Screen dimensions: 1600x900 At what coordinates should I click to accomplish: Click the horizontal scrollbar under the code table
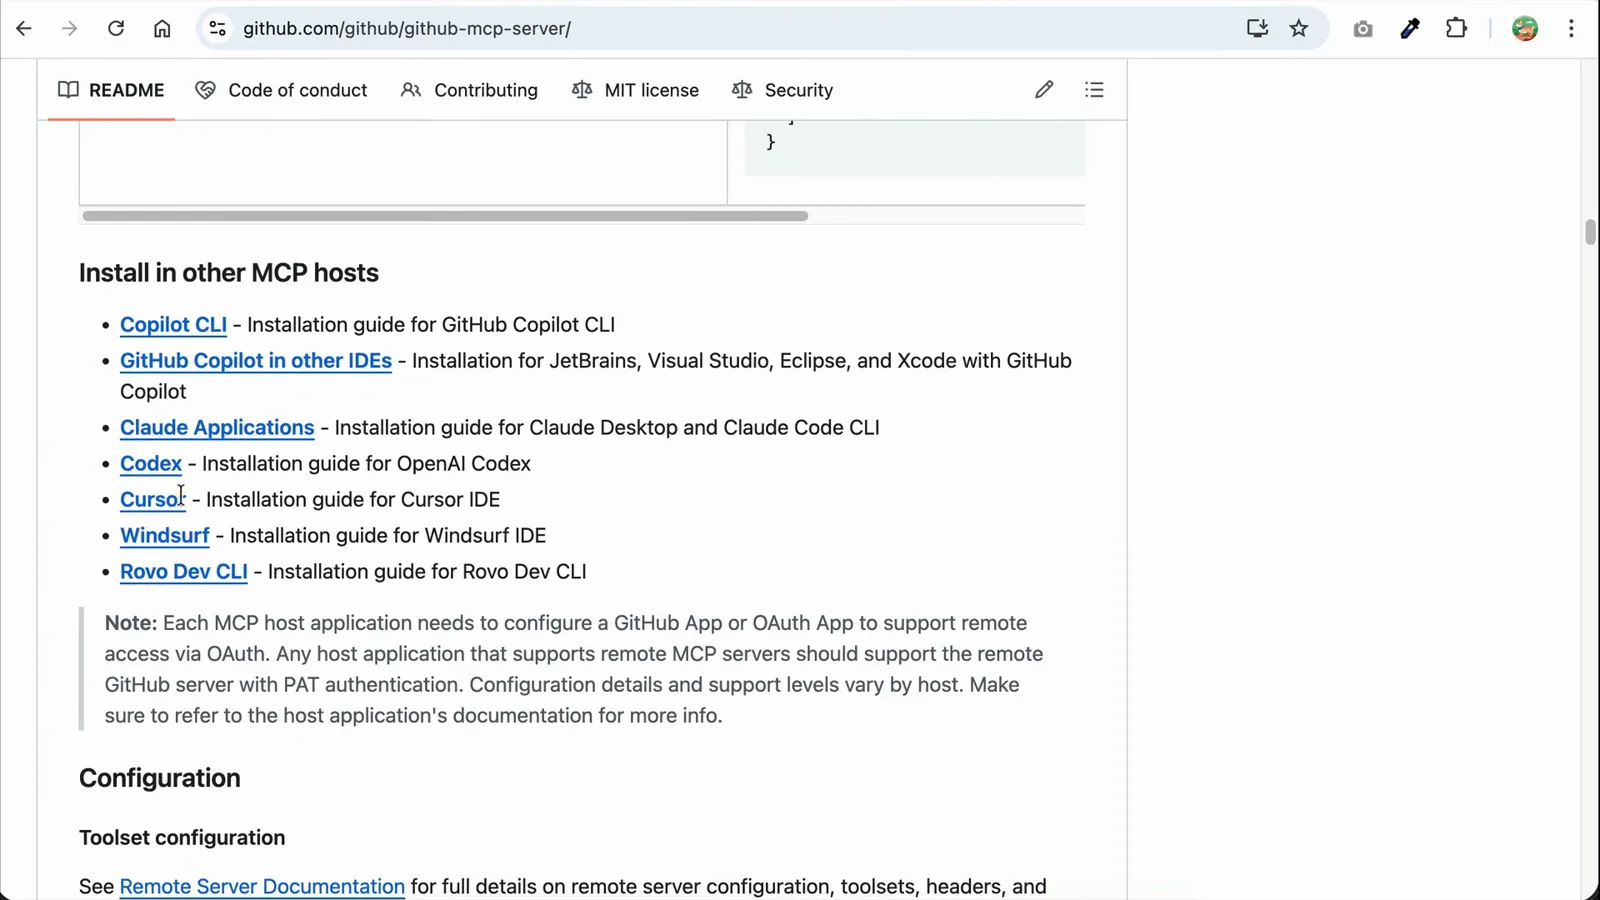(445, 216)
